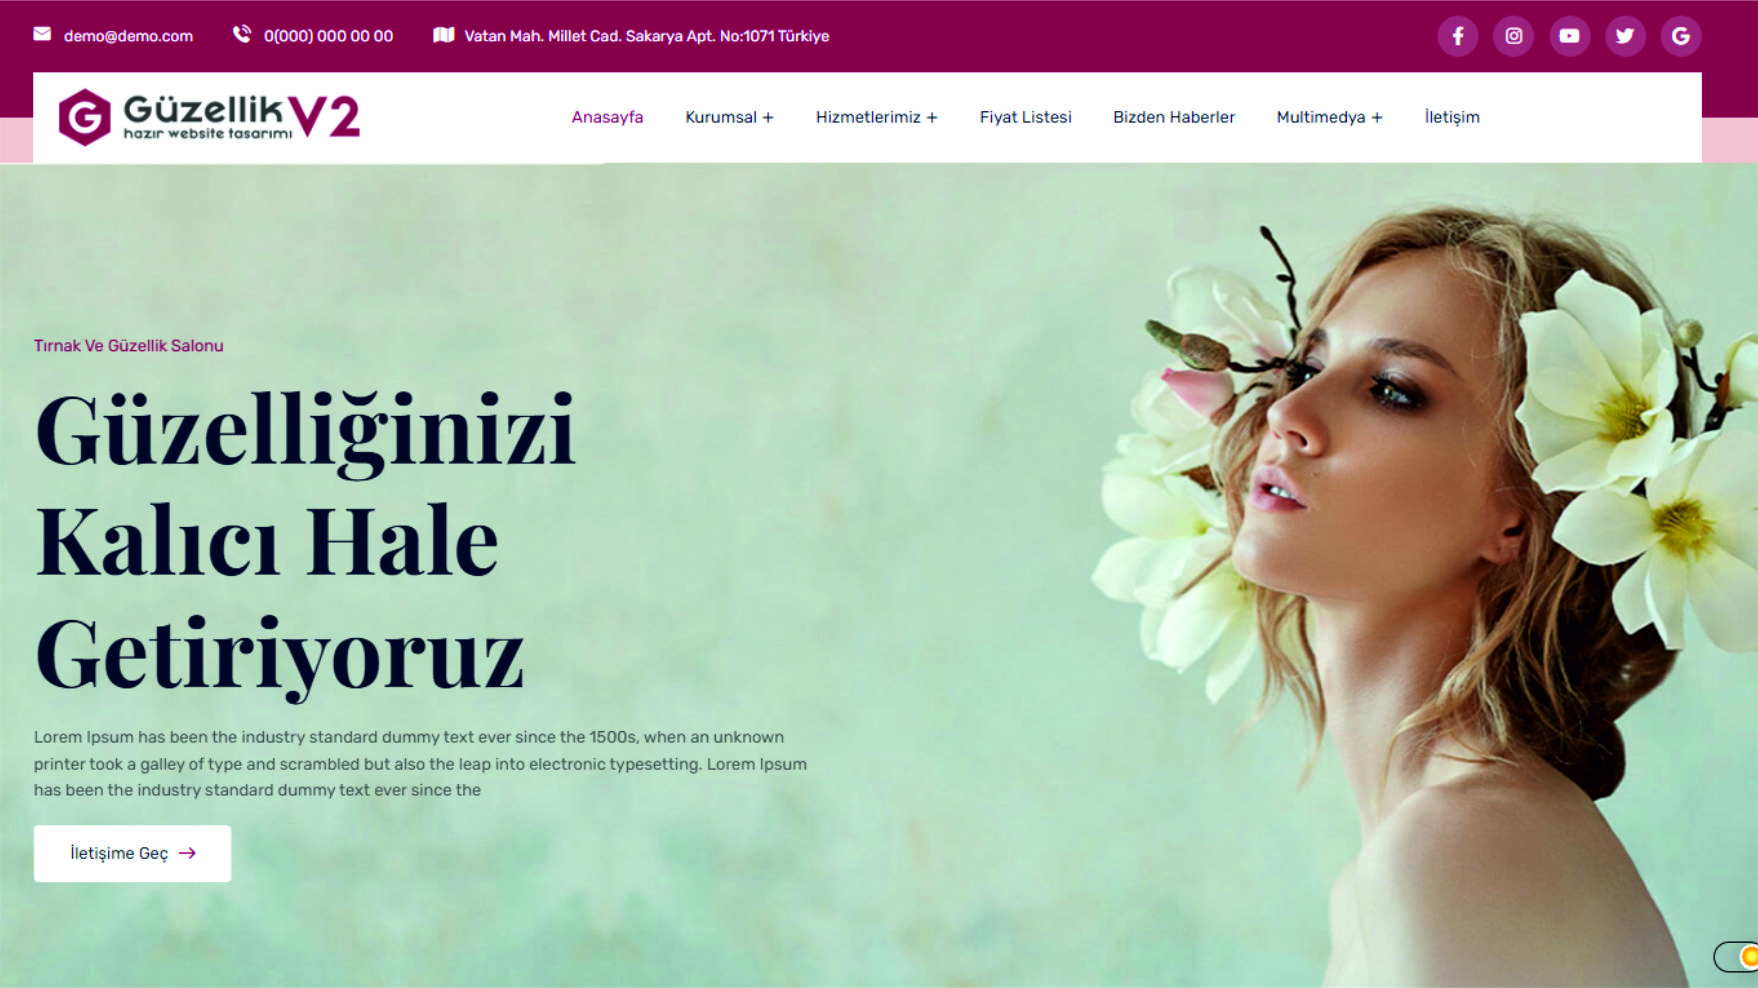Open the Google social icon
The width and height of the screenshot is (1758, 988).
coord(1681,36)
